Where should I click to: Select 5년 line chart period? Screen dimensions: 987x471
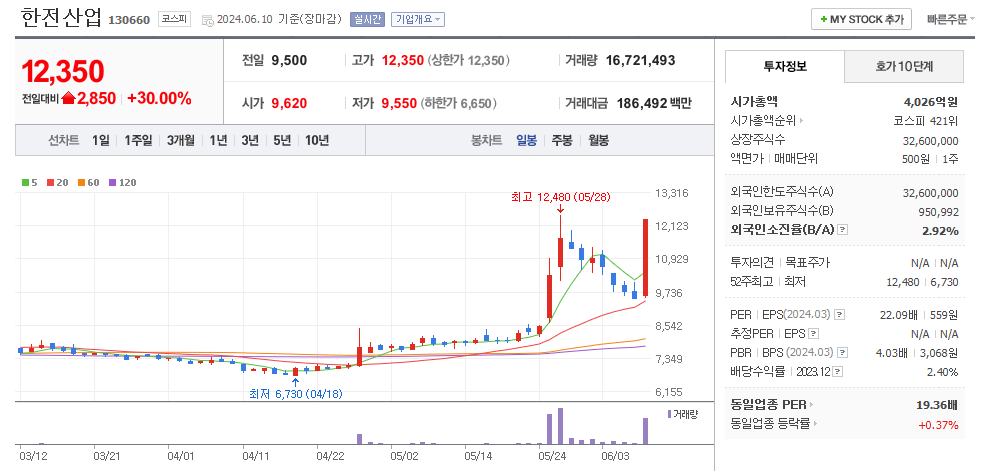282,140
